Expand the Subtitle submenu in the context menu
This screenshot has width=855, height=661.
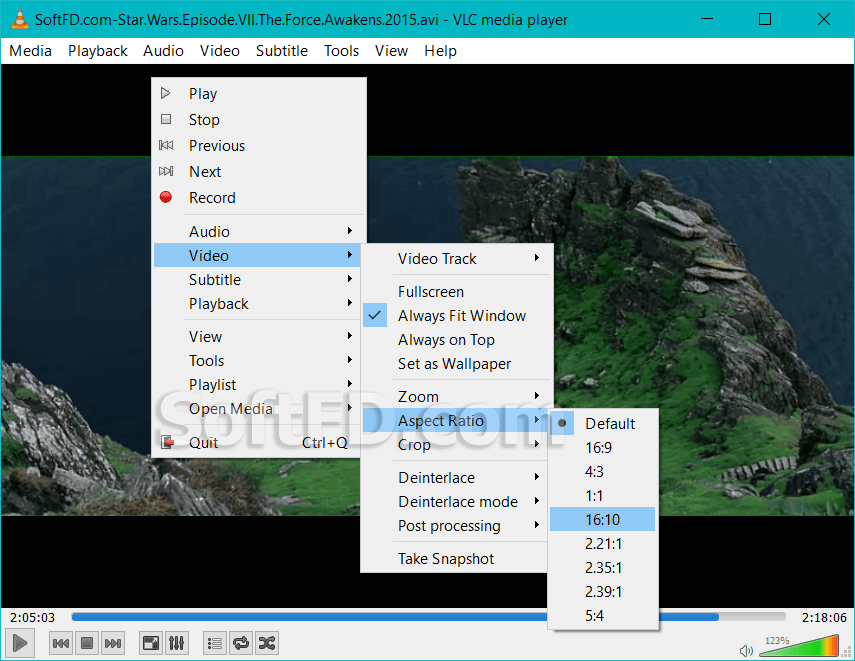coord(257,279)
